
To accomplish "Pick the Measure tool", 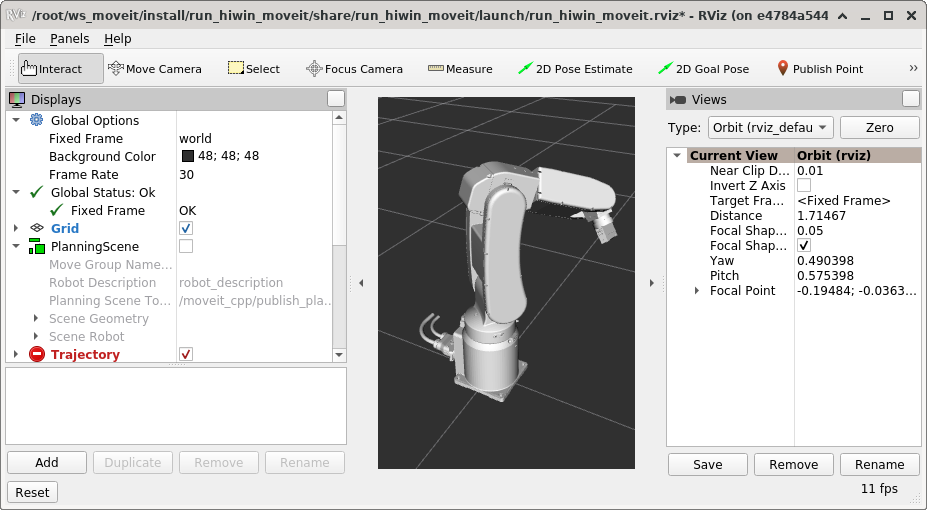I will pos(460,69).
